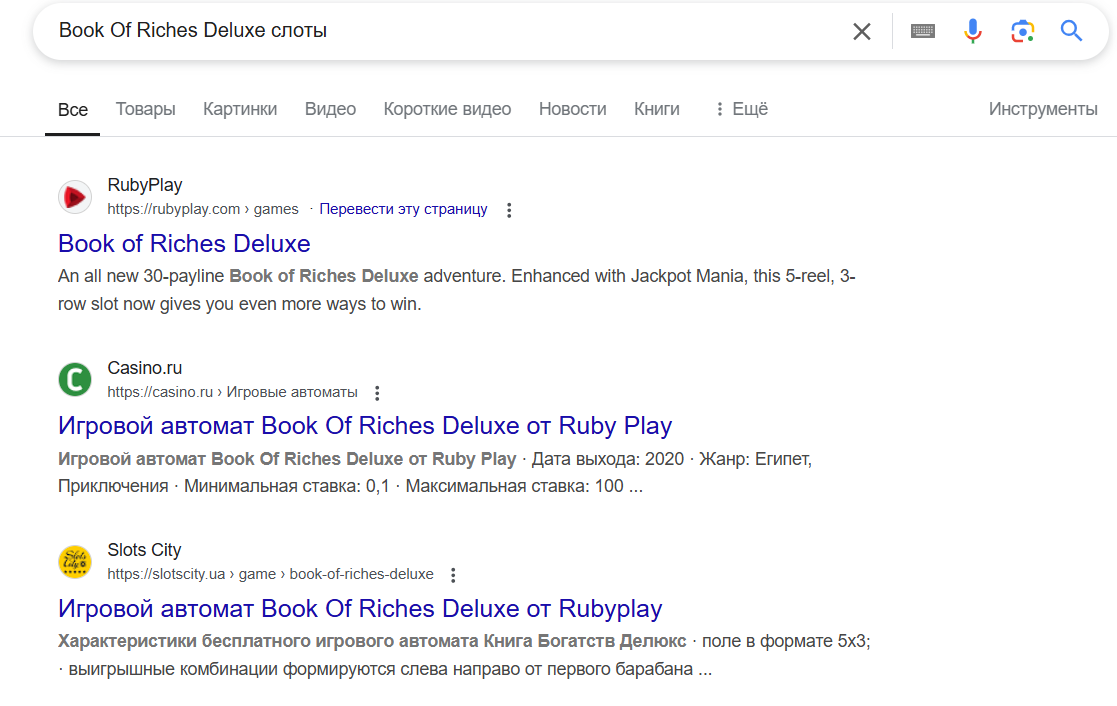The width and height of the screenshot is (1117, 706).
Task: Switch to the Видео tab
Action: point(331,109)
